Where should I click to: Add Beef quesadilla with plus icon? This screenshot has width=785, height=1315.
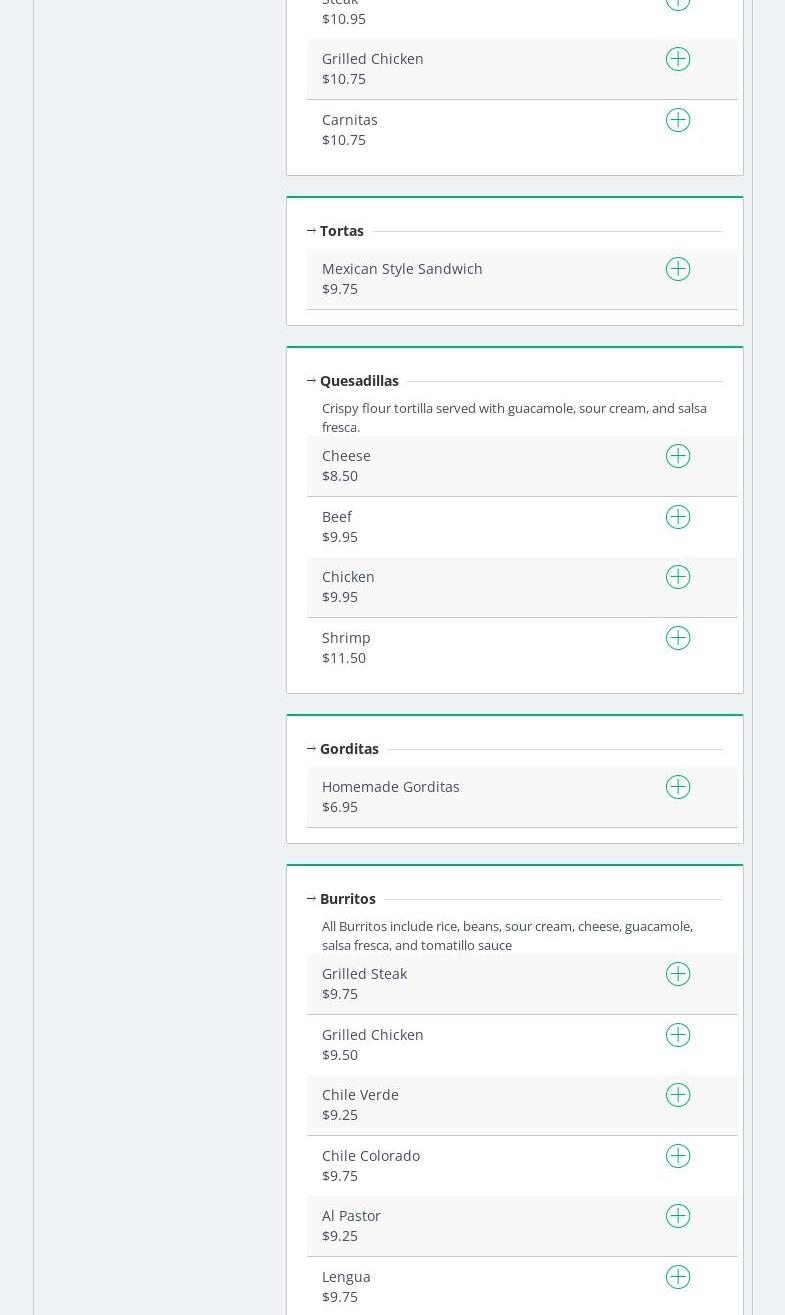tap(678, 517)
